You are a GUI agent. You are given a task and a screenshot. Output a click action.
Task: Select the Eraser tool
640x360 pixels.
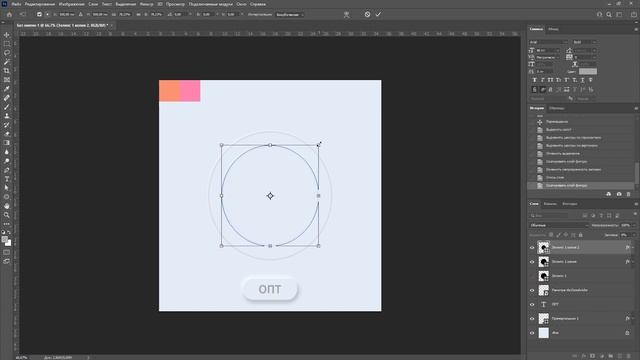[x=7, y=134]
